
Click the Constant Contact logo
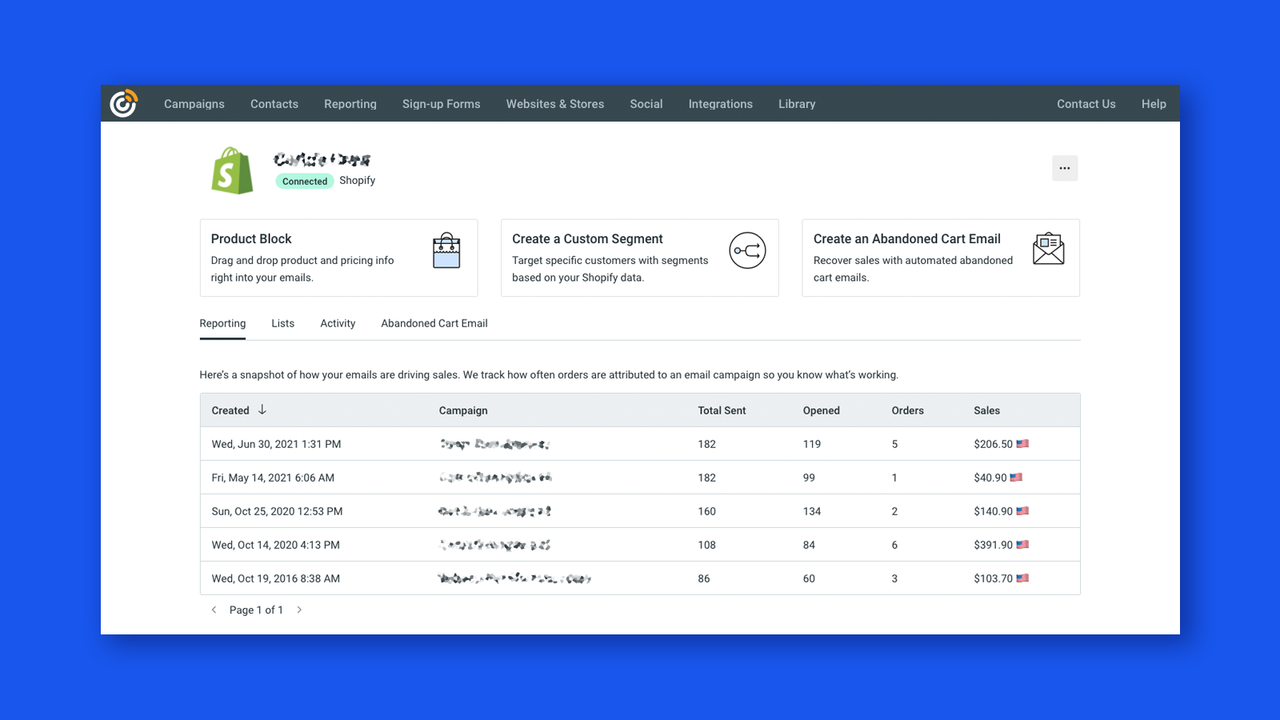[x=123, y=103]
